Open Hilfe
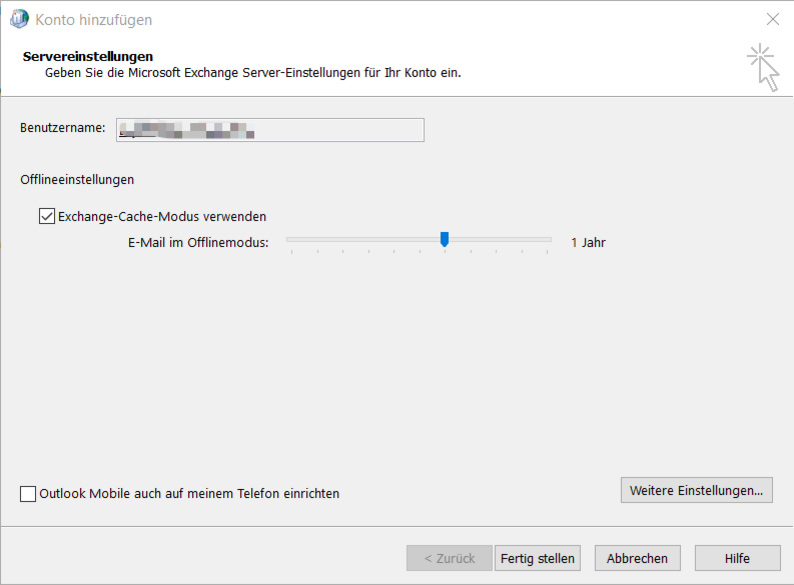Image resolution: width=794 pixels, height=585 pixels. pyautogui.click(x=738, y=558)
